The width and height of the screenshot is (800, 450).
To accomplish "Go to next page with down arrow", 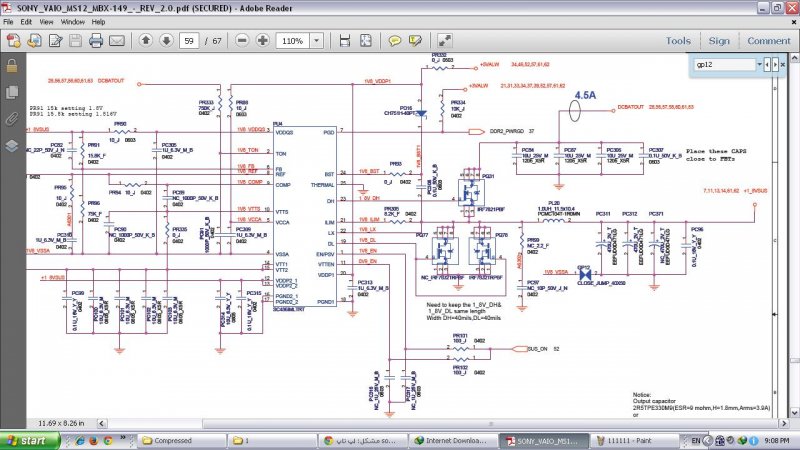I will coord(166,40).
